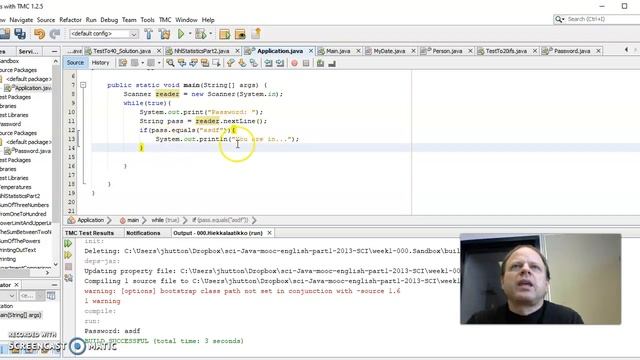
Task: Toggle Rectangular Selection editor icon
Action: (216, 63)
